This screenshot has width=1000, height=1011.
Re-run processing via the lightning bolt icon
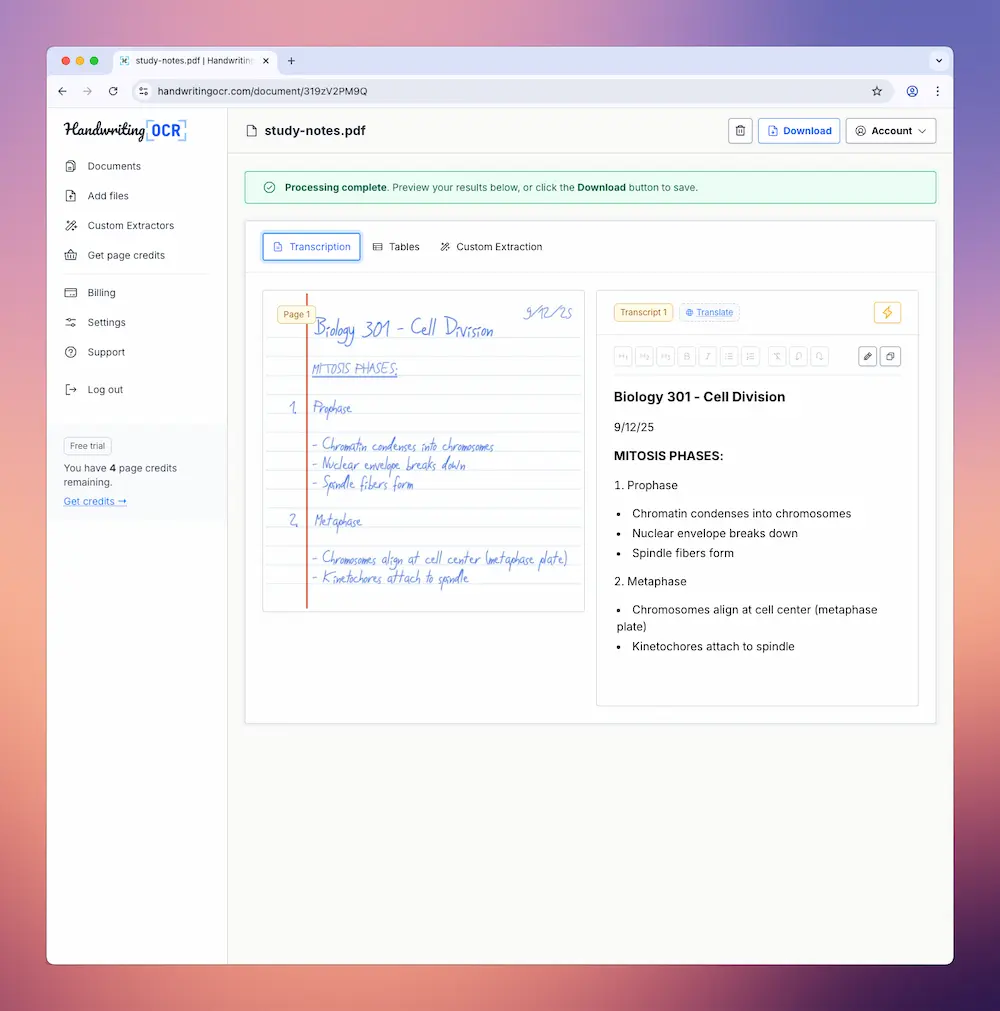tap(887, 312)
